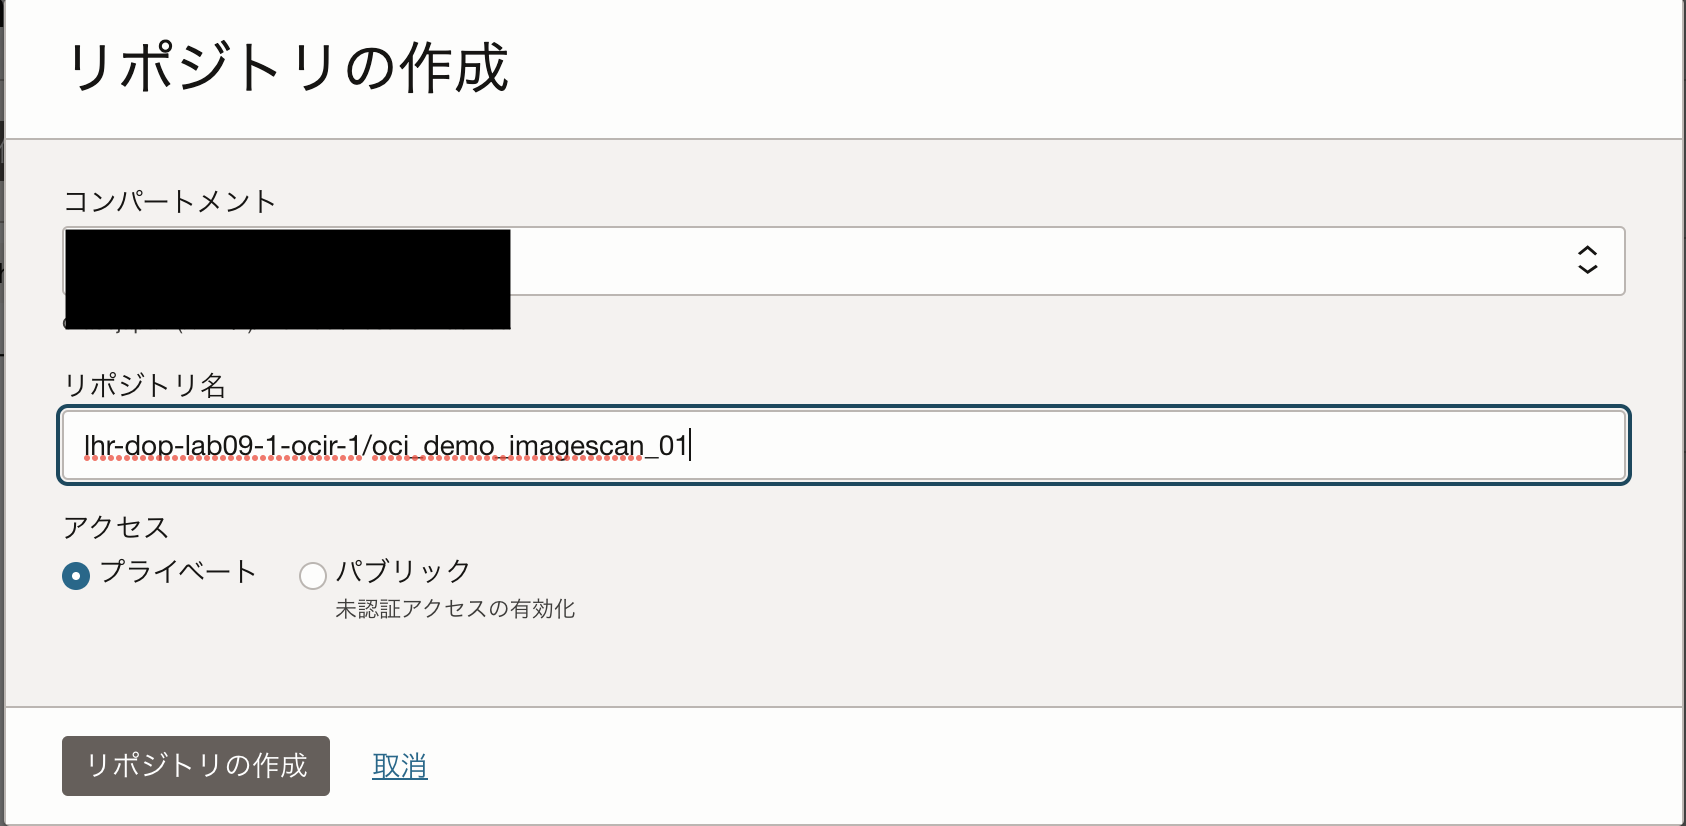Click the アクセス section label

pyautogui.click(x=115, y=527)
